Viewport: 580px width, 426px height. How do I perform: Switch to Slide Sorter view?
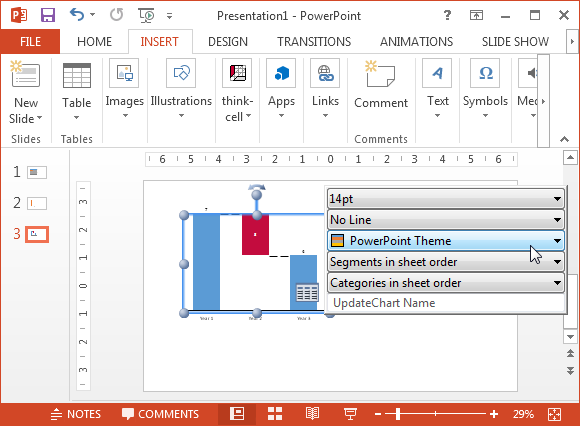tap(275, 413)
